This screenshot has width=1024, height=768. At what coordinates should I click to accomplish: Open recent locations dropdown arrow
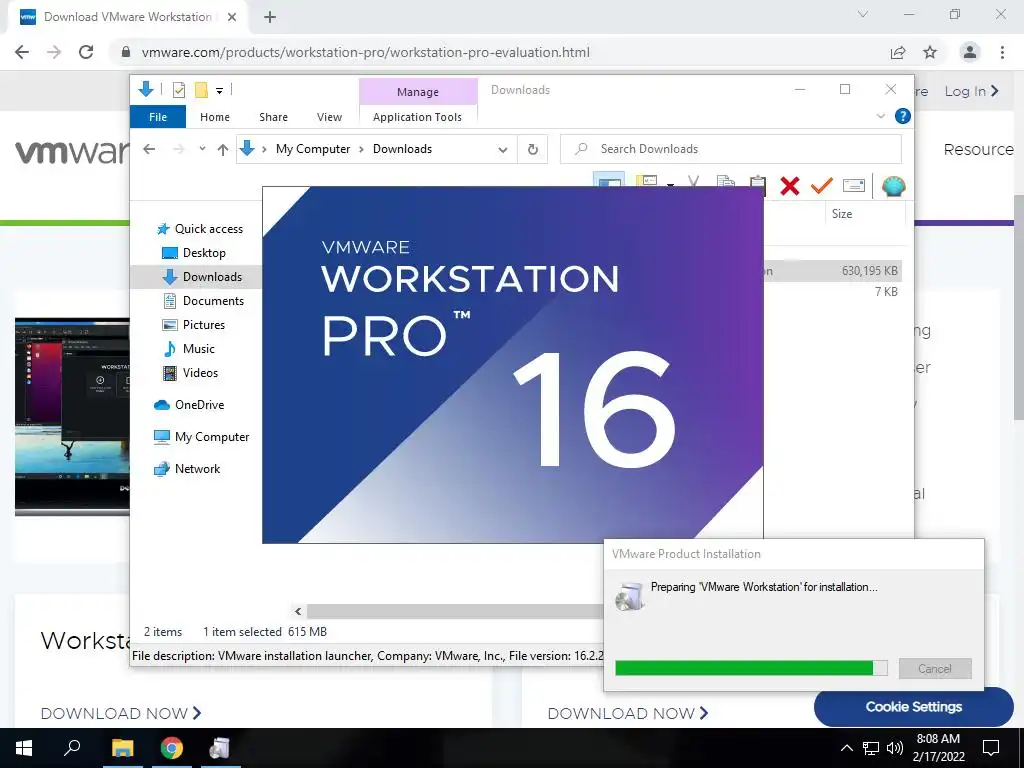point(202,149)
